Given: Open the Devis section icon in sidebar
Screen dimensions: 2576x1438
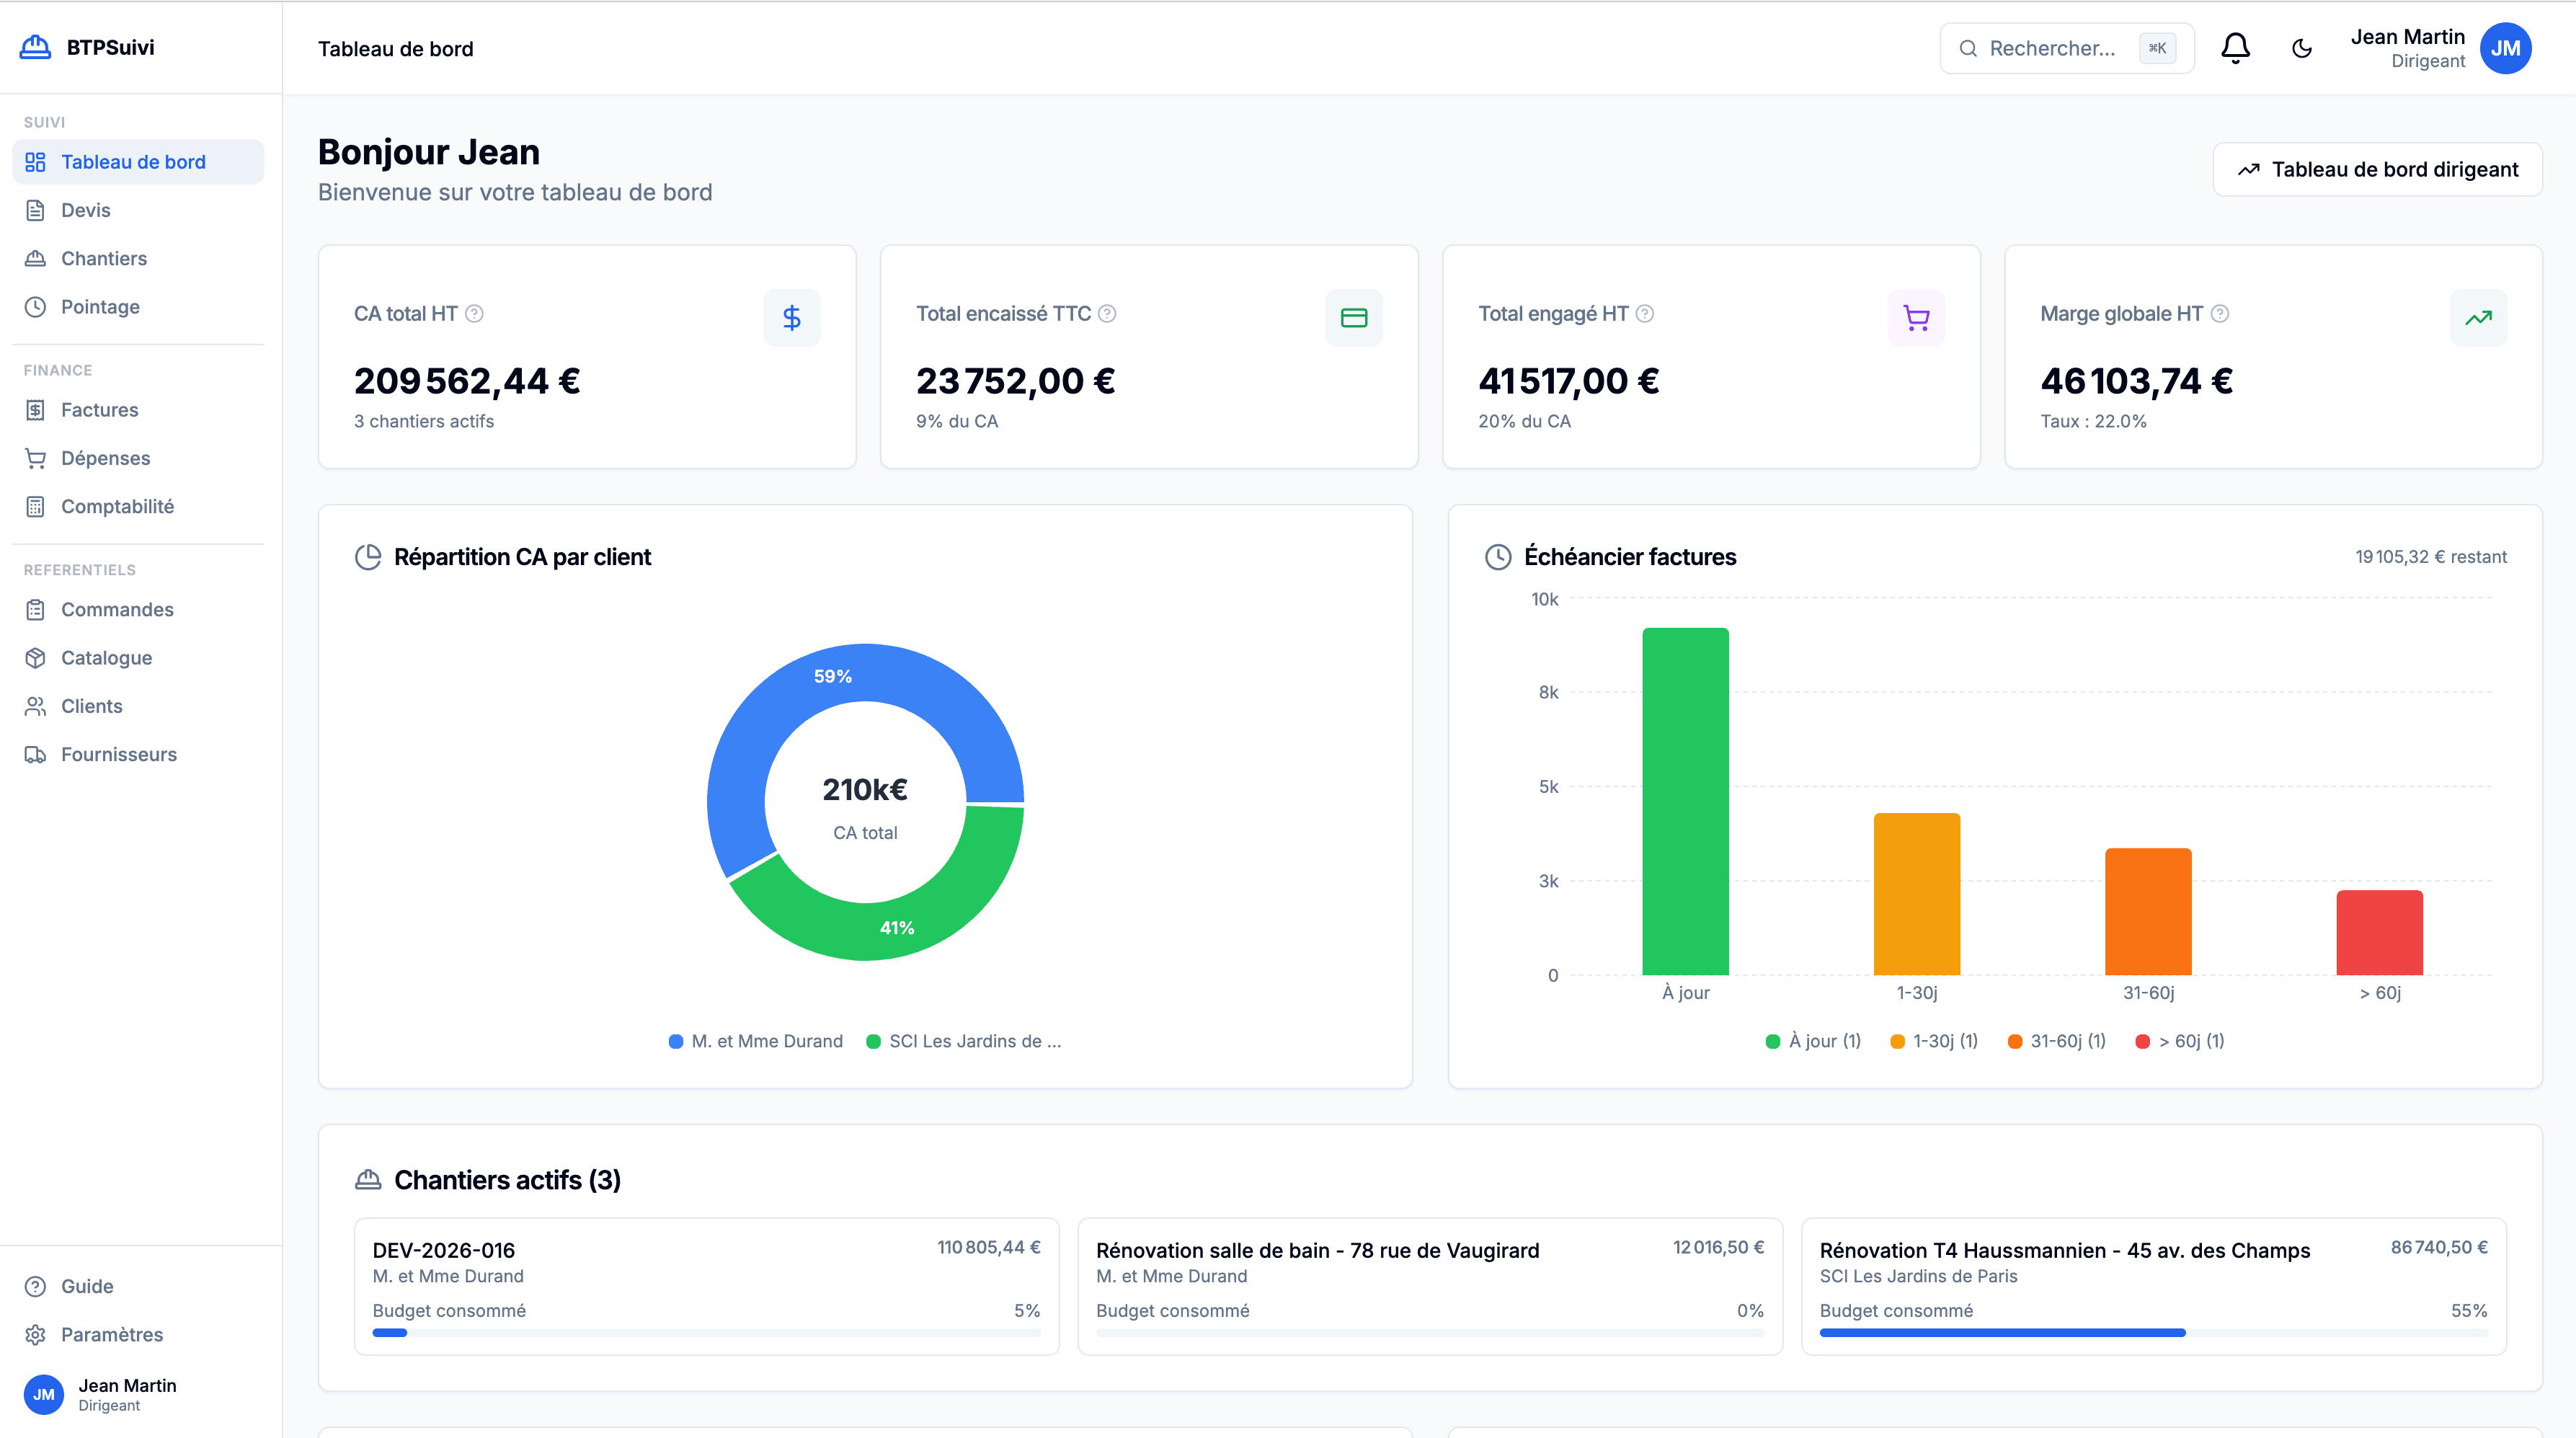Looking at the screenshot, I should coord(35,210).
